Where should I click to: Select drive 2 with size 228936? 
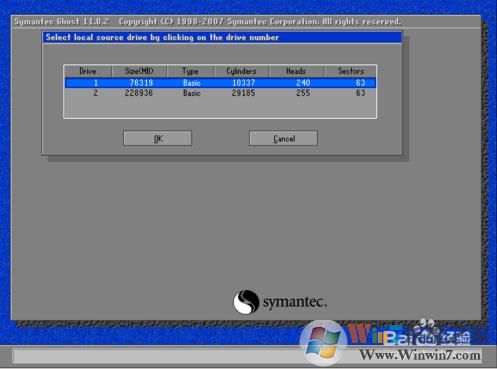(220, 93)
